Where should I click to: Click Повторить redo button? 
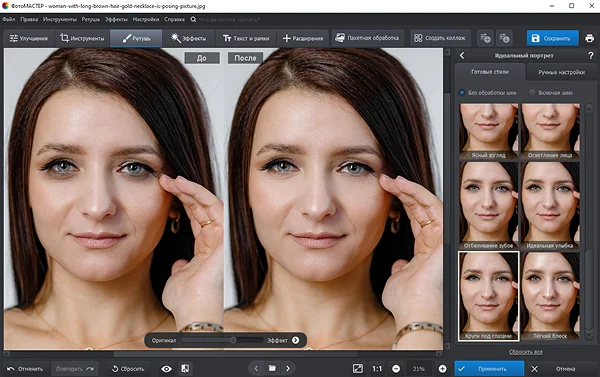pyautogui.click(x=75, y=369)
